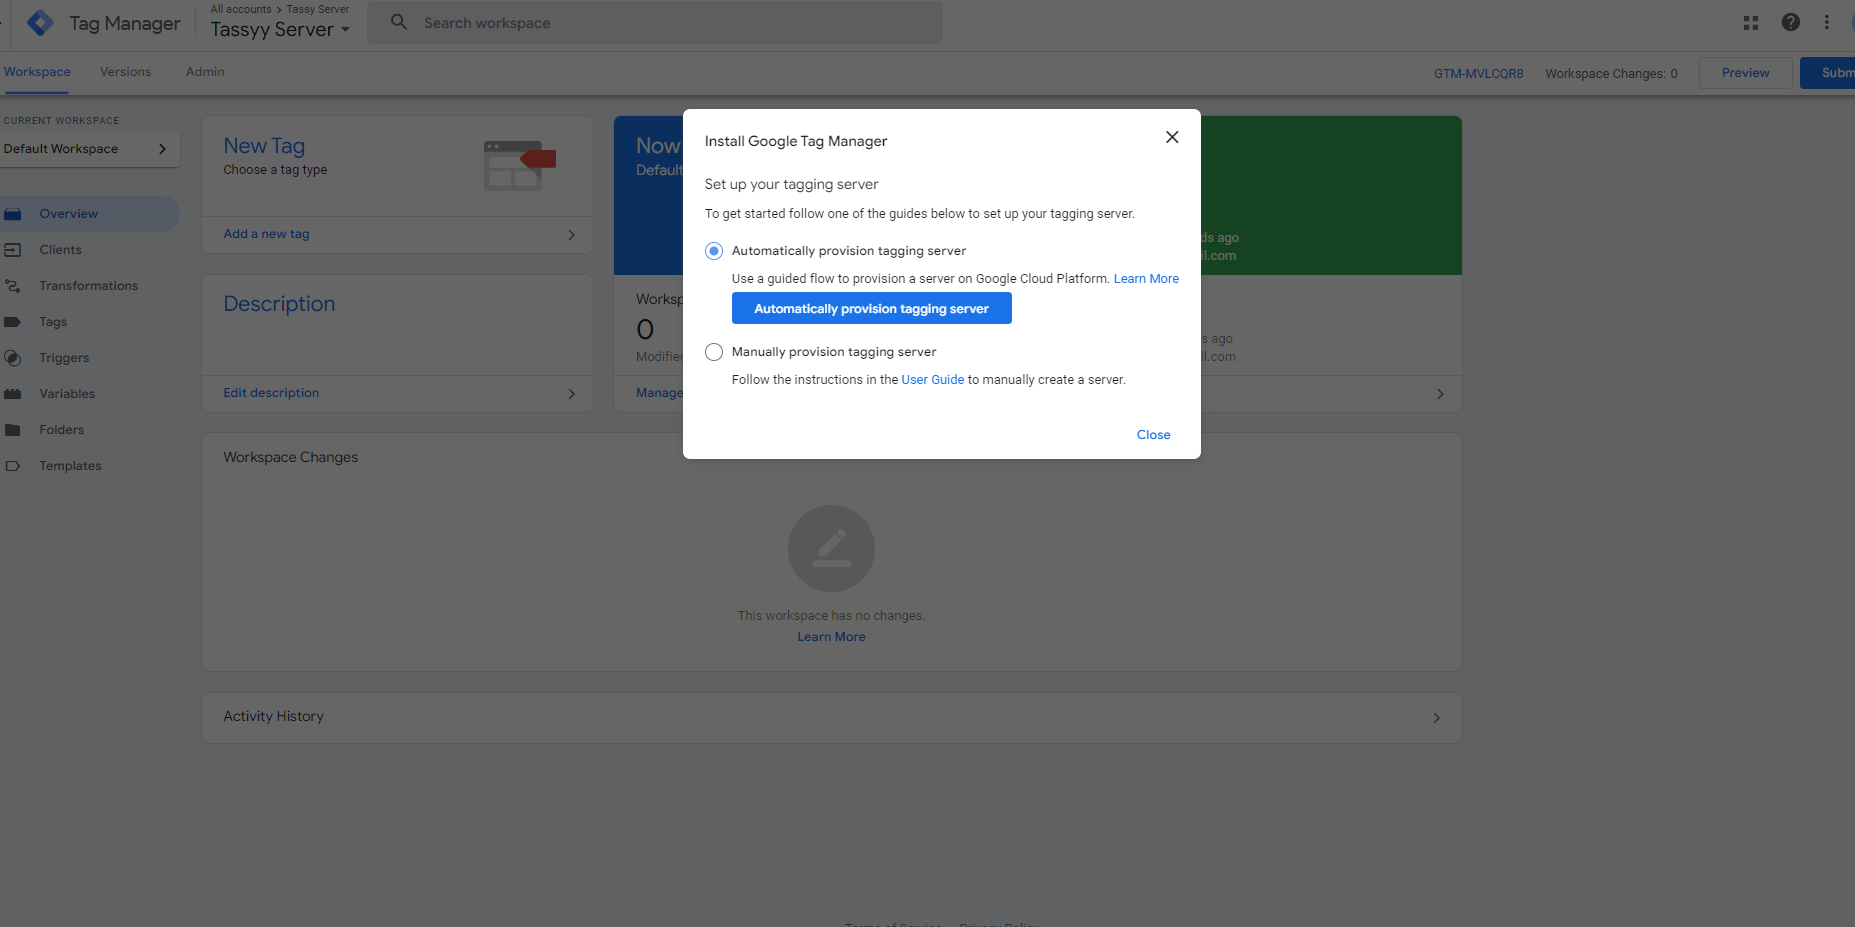Open Learn More under workspace has no changes

click(831, 637)
